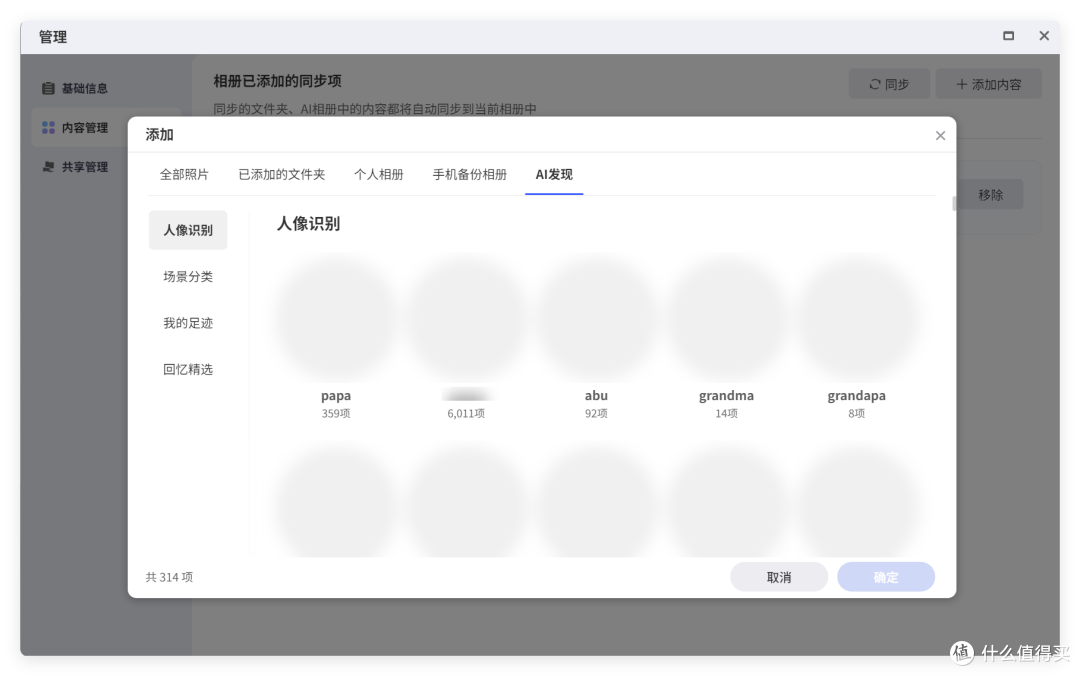Click the 取消 button
Viewport: 1080px width, 676px height.
point(779,577)
